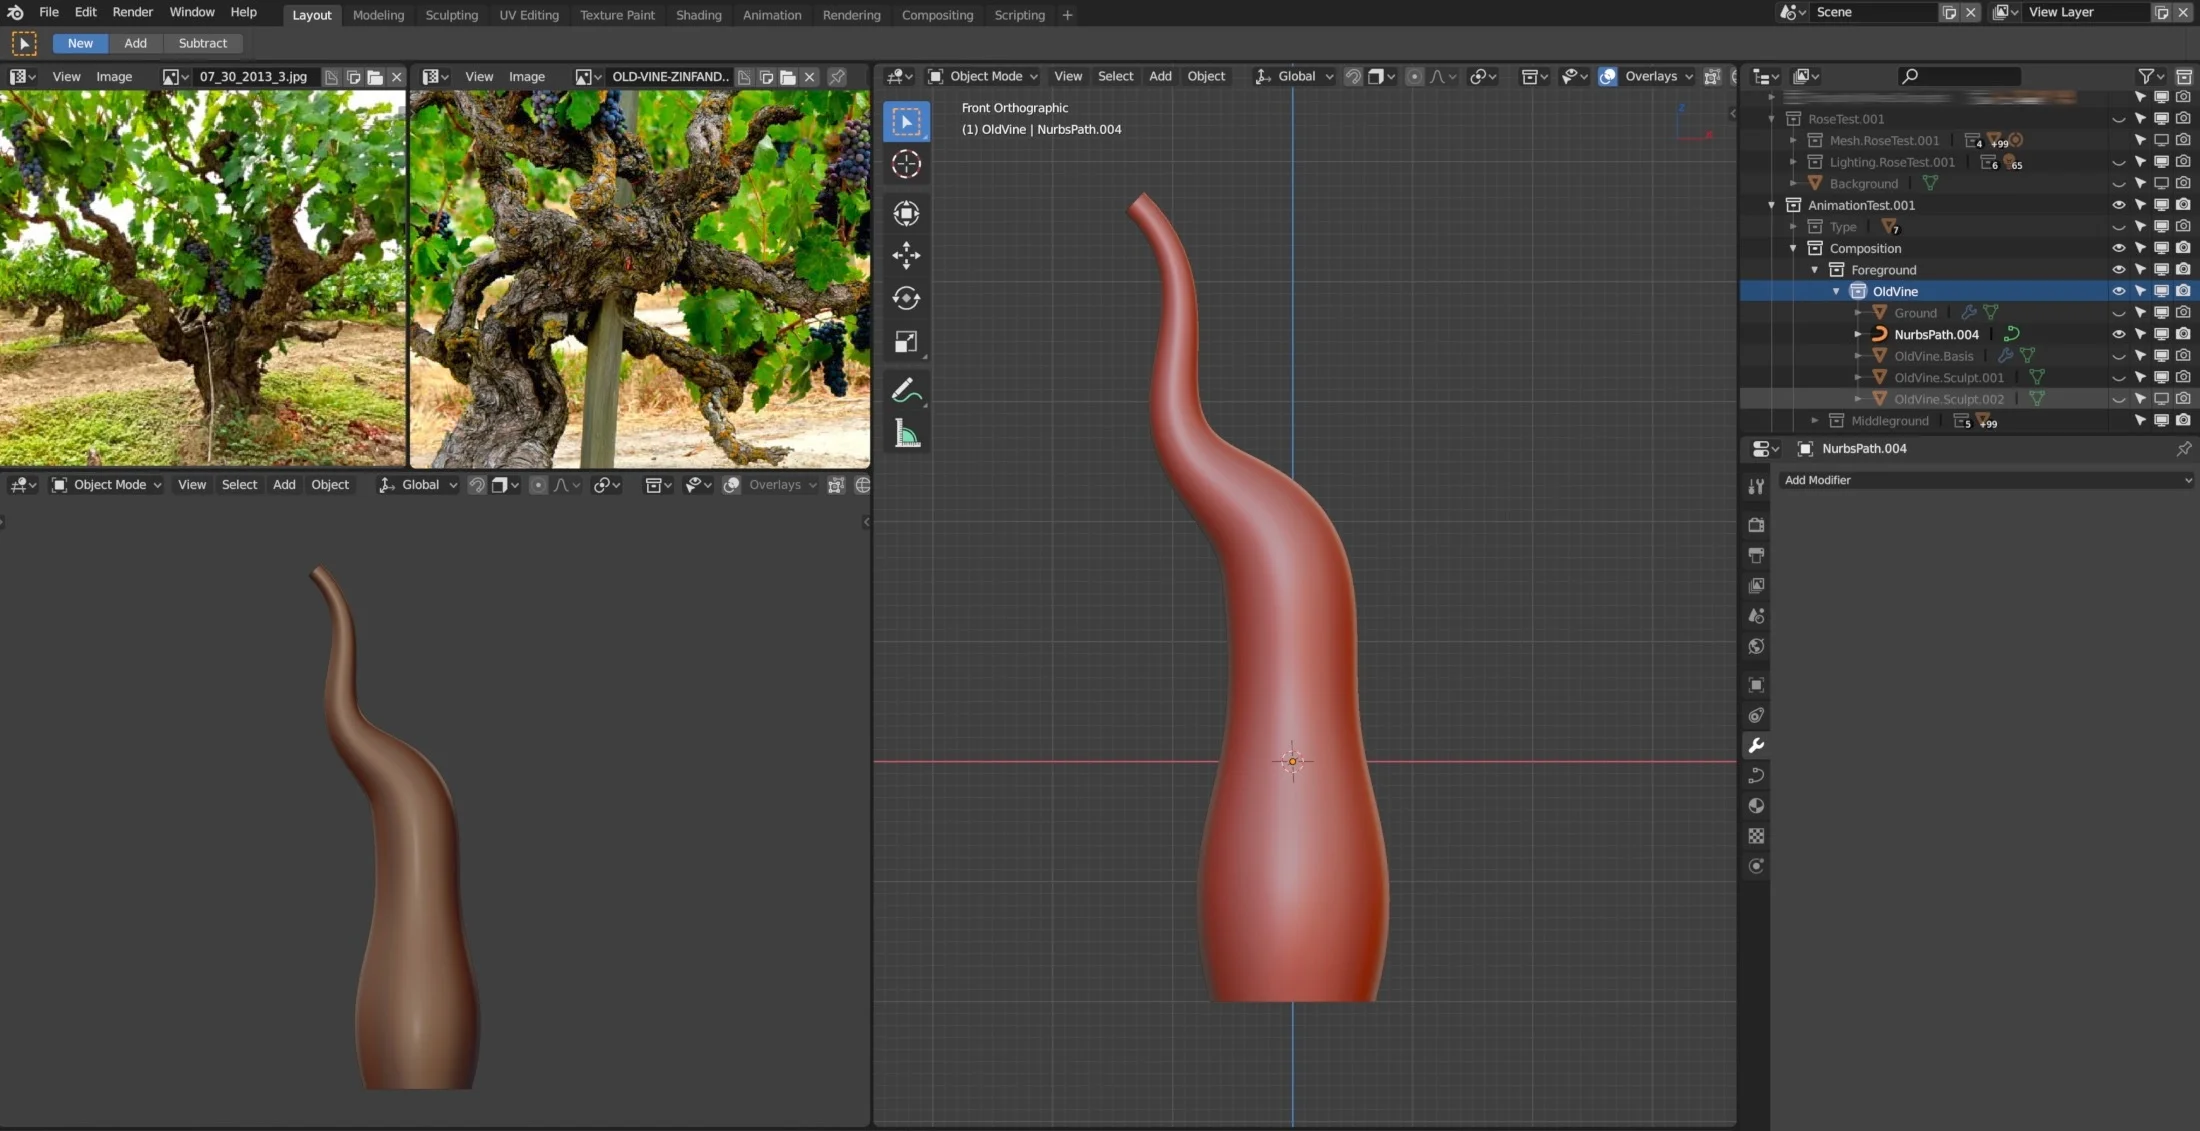
Task: Open the Render menu
Action: click(x=132, y=12)
